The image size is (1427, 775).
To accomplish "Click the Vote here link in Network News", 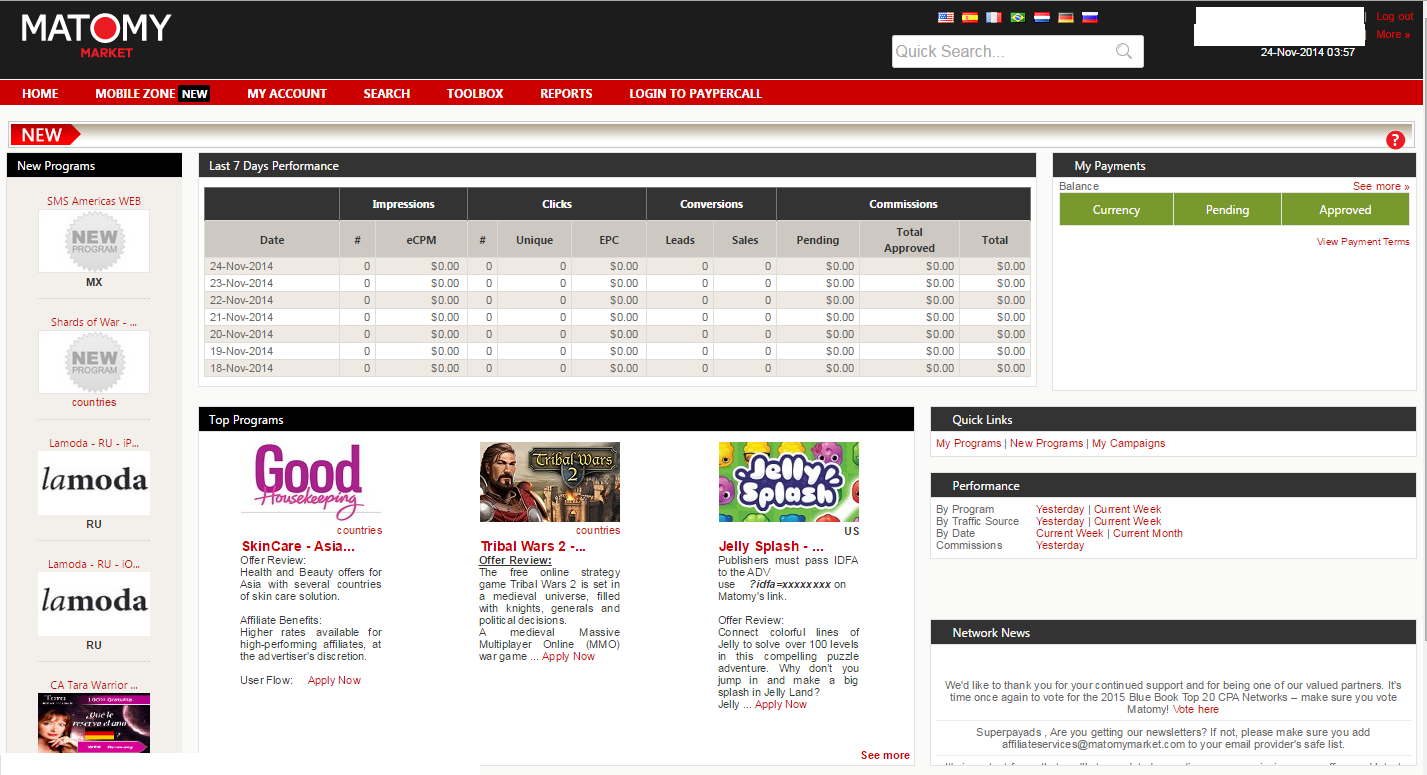I will pyautogui.click(x=1196, y=709).
